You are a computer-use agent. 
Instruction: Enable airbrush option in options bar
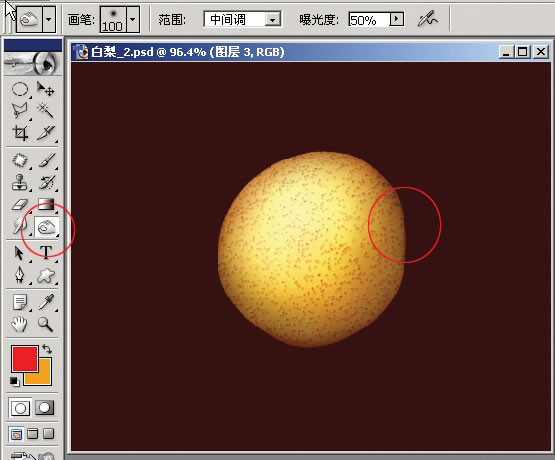coord(427,19)
